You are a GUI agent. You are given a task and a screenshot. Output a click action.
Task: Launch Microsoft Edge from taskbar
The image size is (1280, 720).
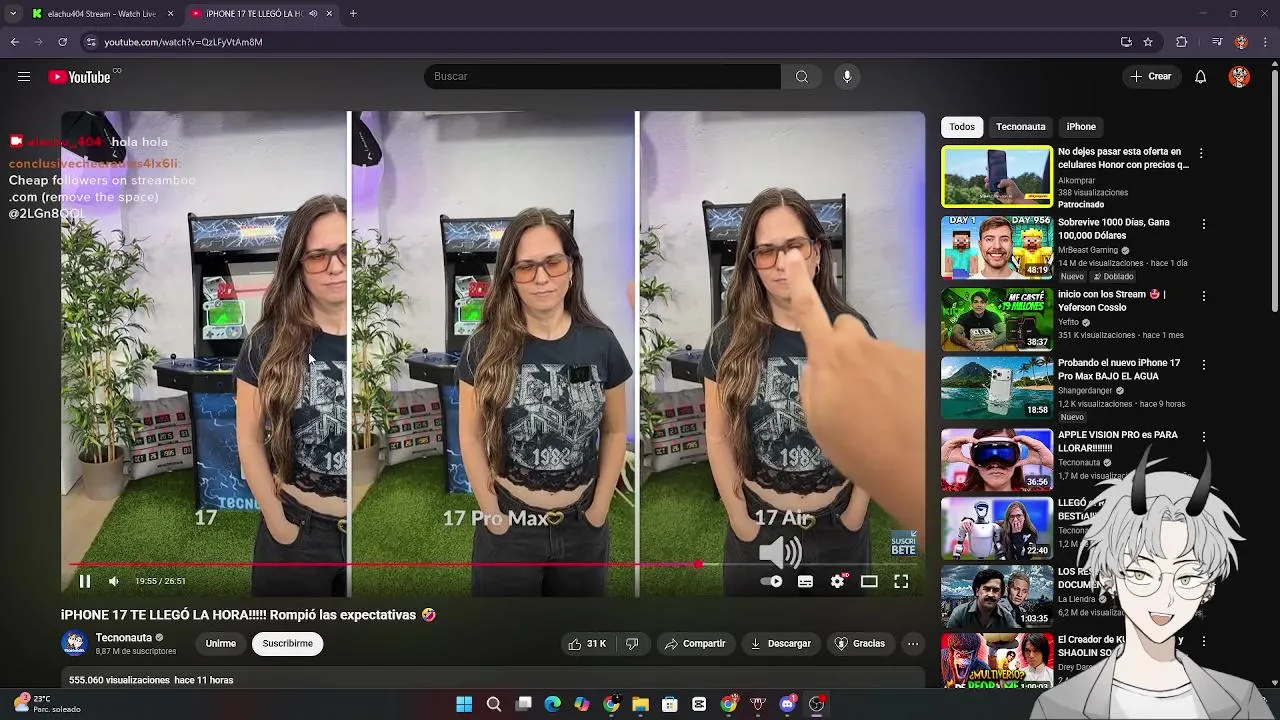tap(552, 704)
